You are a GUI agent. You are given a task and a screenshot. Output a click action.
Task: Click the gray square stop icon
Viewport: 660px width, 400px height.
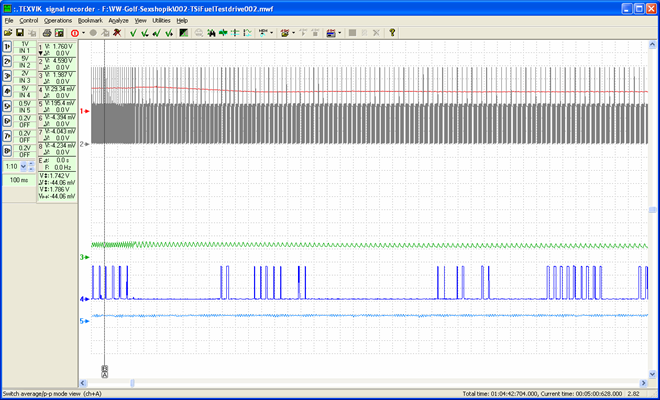(352, 32)
